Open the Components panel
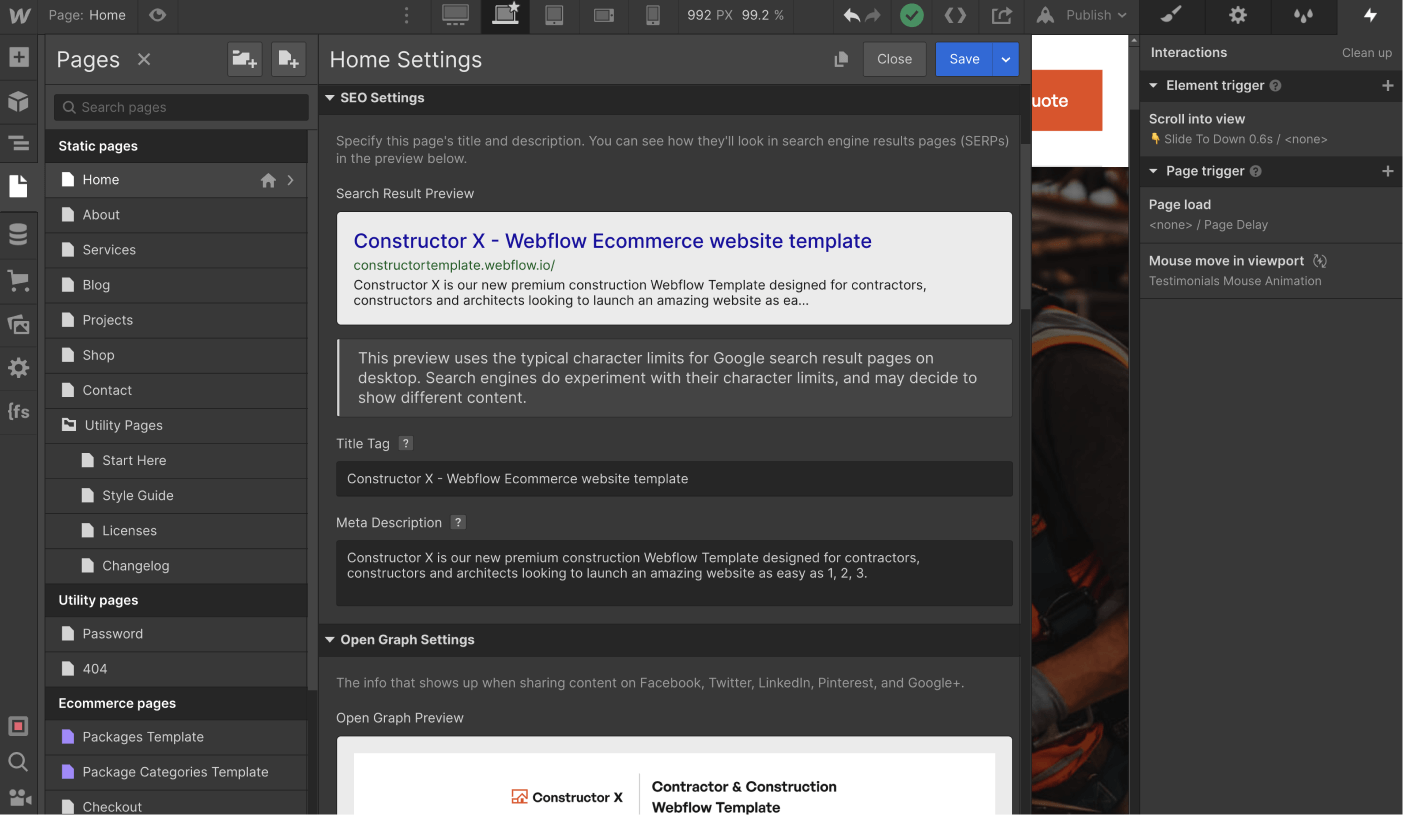The width and height of the screenshot is (1403, 815). pyautogui.click(x=19, y=101)
